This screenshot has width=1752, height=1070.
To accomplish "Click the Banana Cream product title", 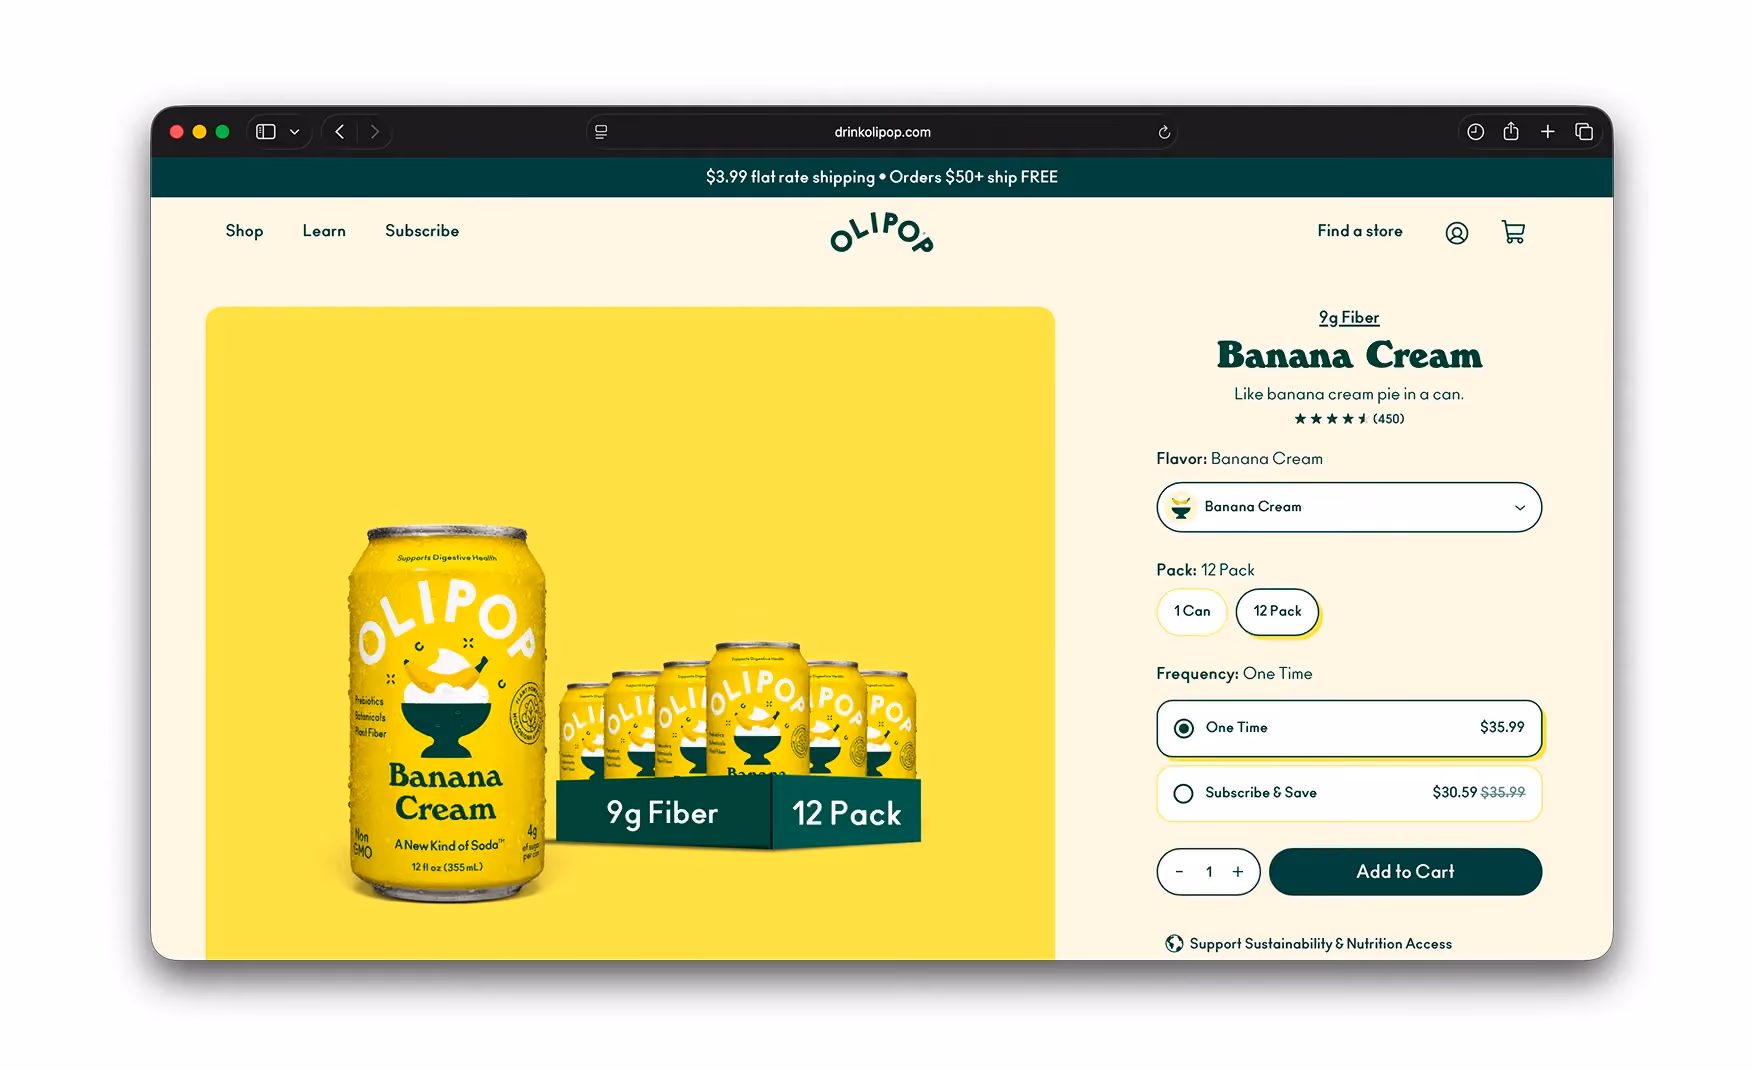I will coord(1349,355).
